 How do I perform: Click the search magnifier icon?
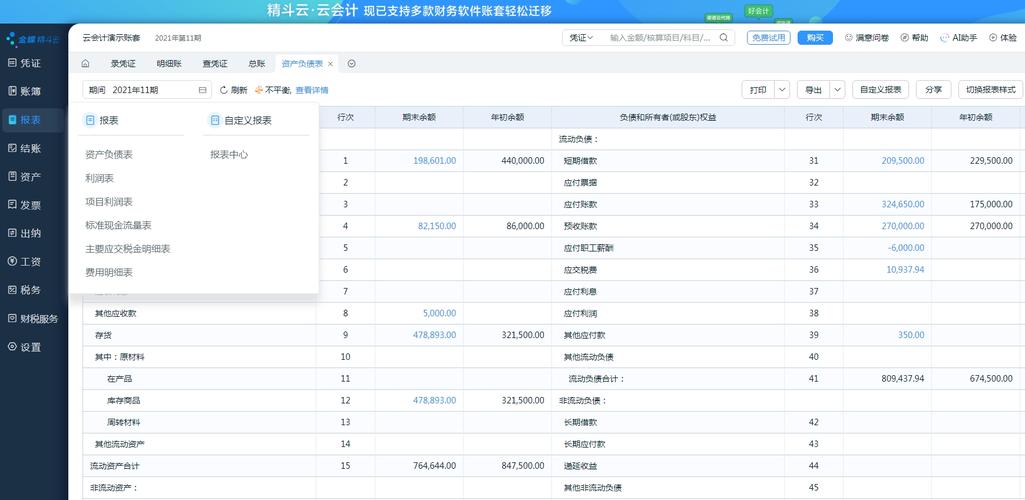click(724, 37)
